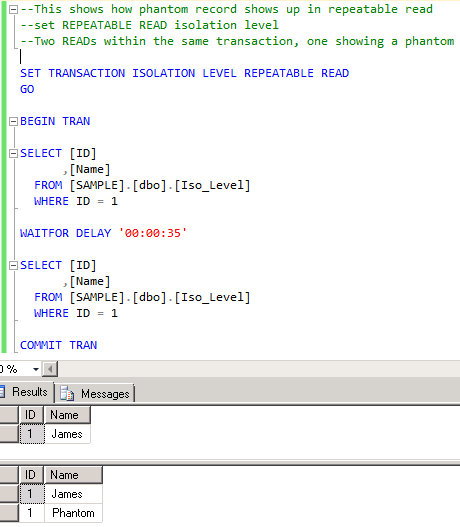Click the ID cell in the Phantom row

click(32, 513)
